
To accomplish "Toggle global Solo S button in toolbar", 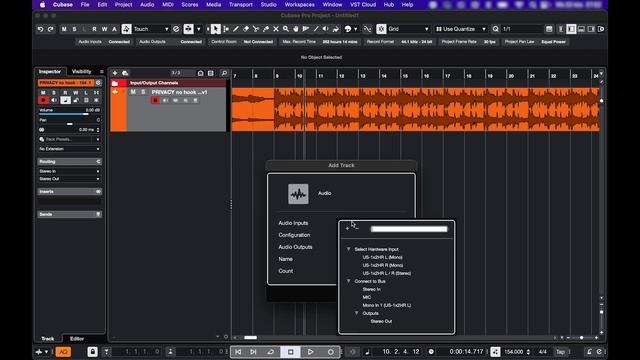I will 74,29.
